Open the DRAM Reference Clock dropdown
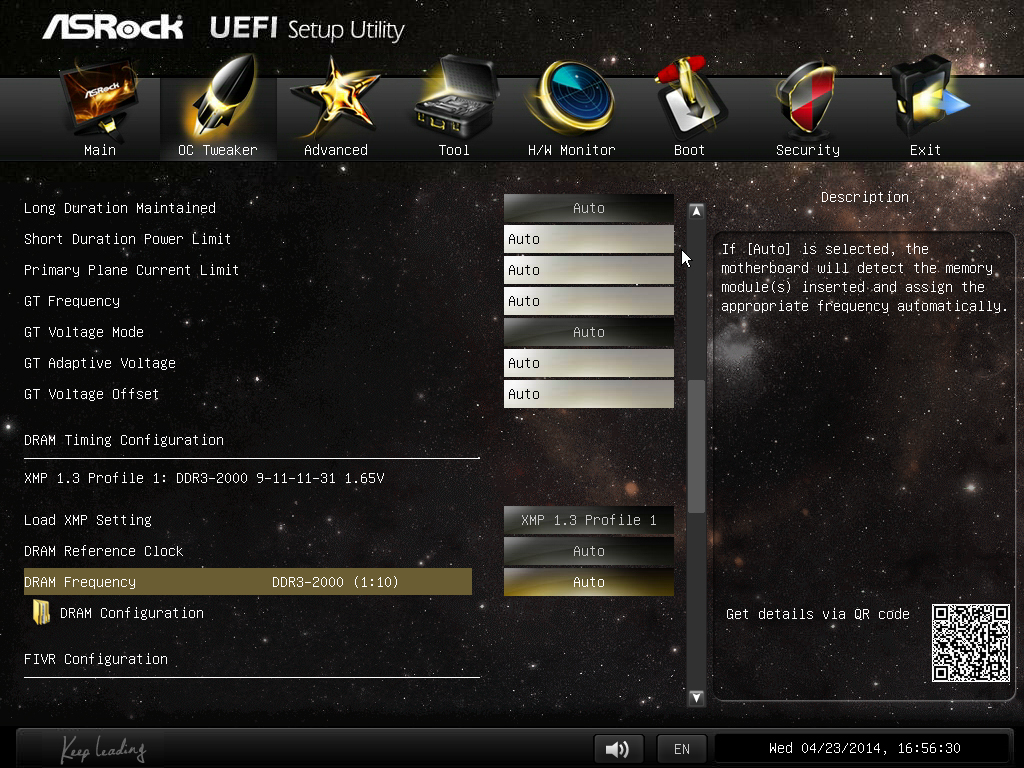 (588, 551)
